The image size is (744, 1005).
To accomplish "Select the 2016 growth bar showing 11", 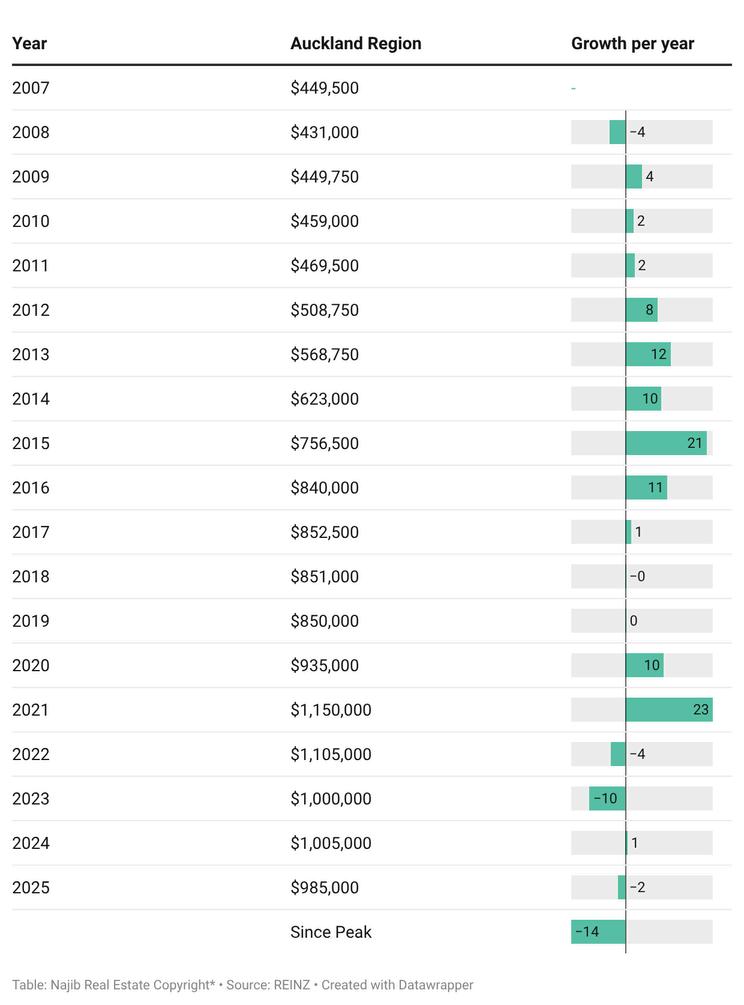I will click(x=646, y=488).
